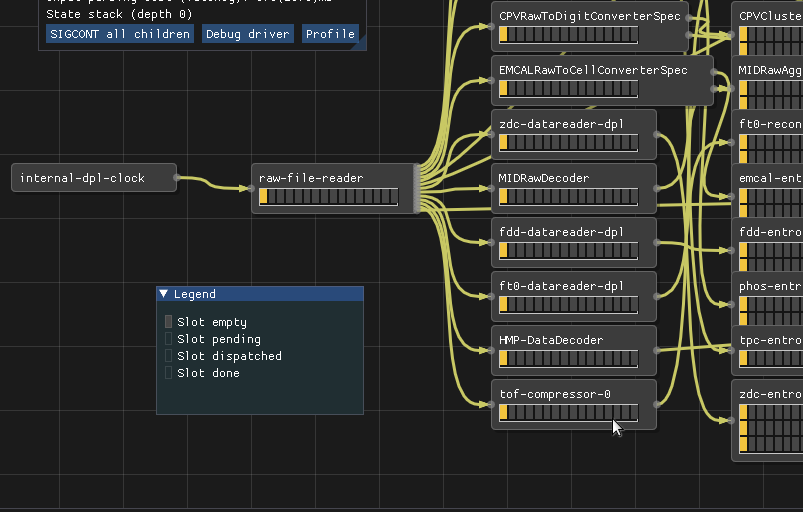Click the ft0-datareader-dpl input port

point(491,296)
